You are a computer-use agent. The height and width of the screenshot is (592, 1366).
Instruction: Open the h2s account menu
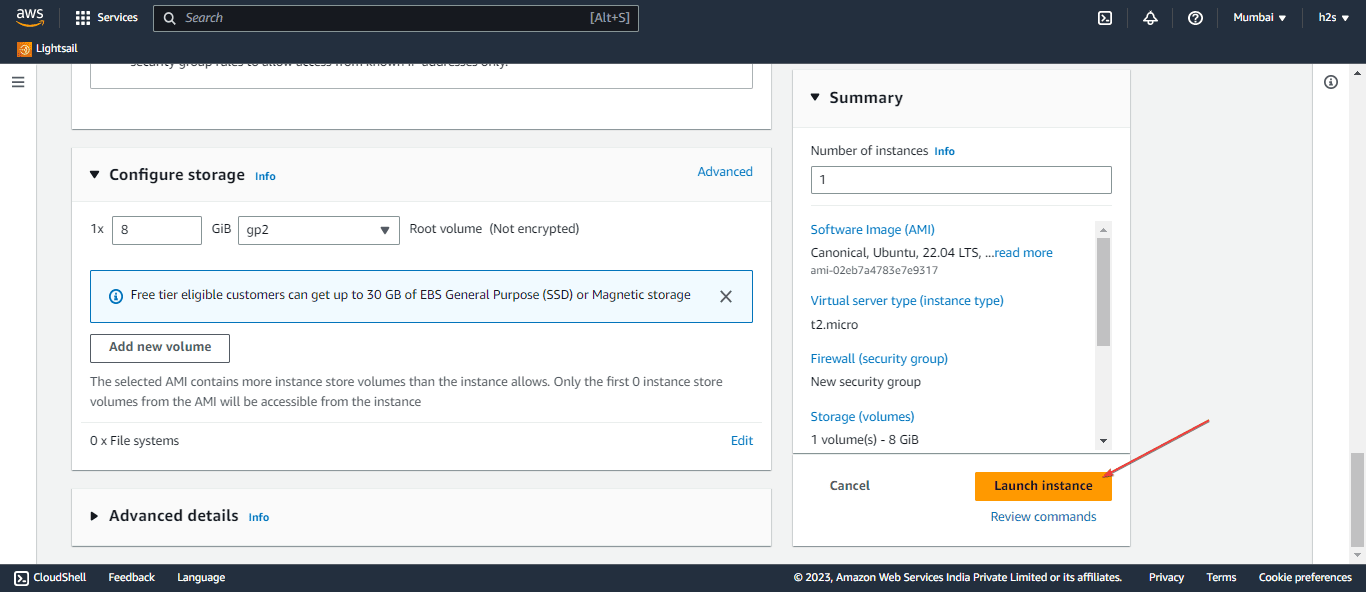(1334, 18)
